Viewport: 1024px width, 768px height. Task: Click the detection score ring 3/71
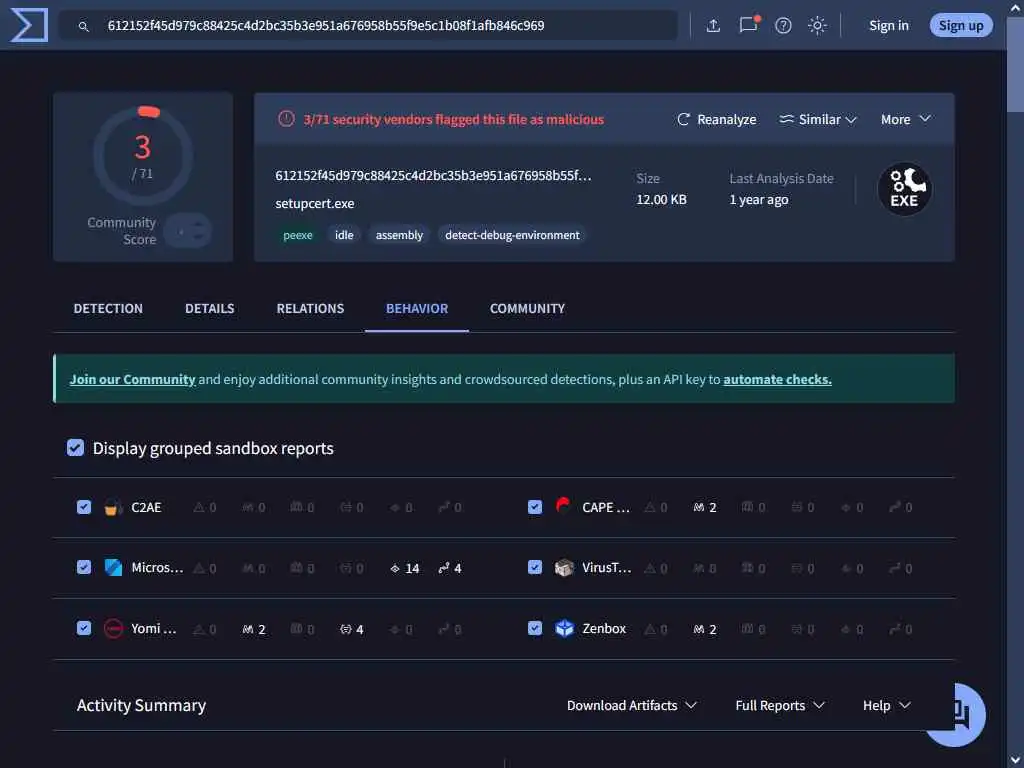tap(143, 156)
